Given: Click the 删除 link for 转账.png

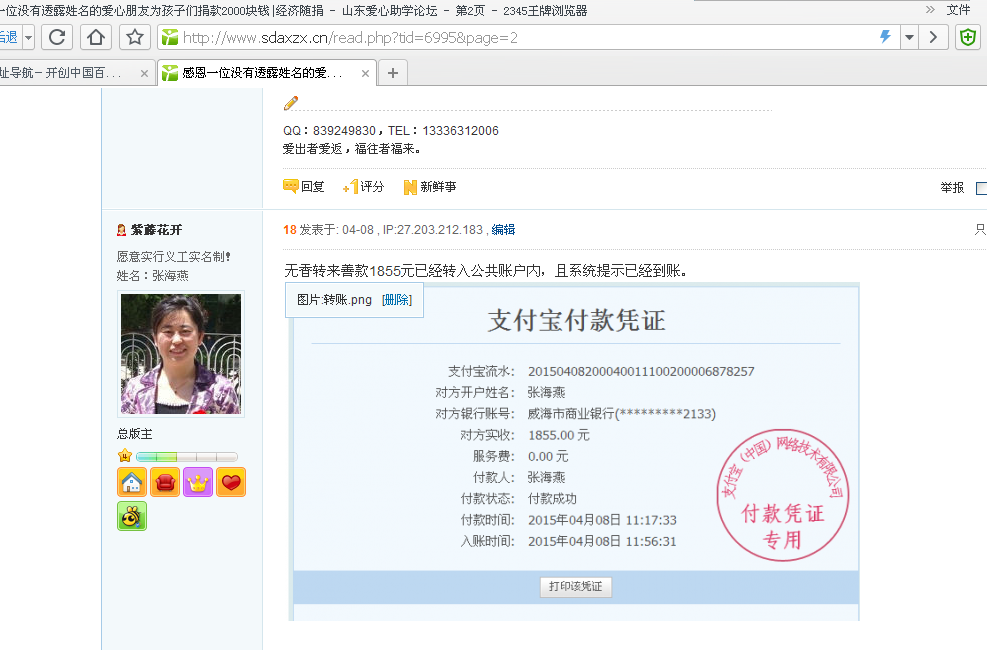Looking at the screenshot, I should pyautogui.click(x=397, y=300).
